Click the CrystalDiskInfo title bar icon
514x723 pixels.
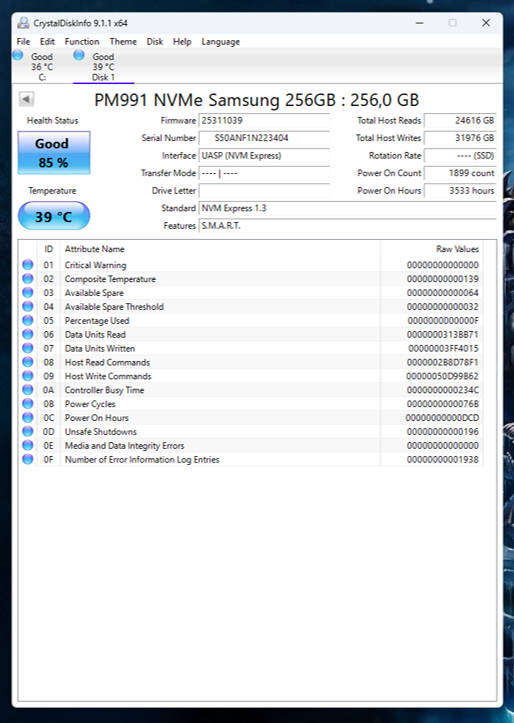[x=23, y=23]
